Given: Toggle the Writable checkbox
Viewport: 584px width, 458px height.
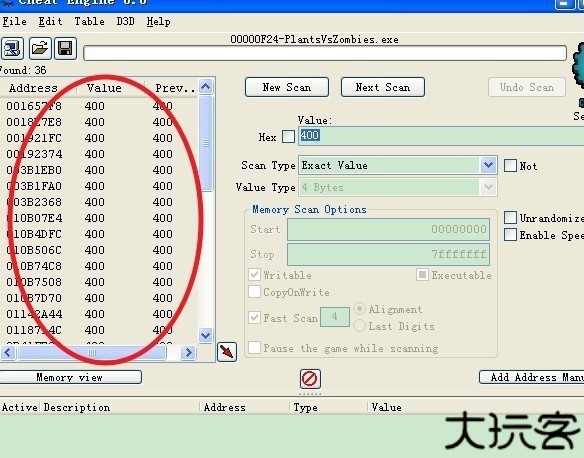Looking at the screenshot, I should click(254, 275).
